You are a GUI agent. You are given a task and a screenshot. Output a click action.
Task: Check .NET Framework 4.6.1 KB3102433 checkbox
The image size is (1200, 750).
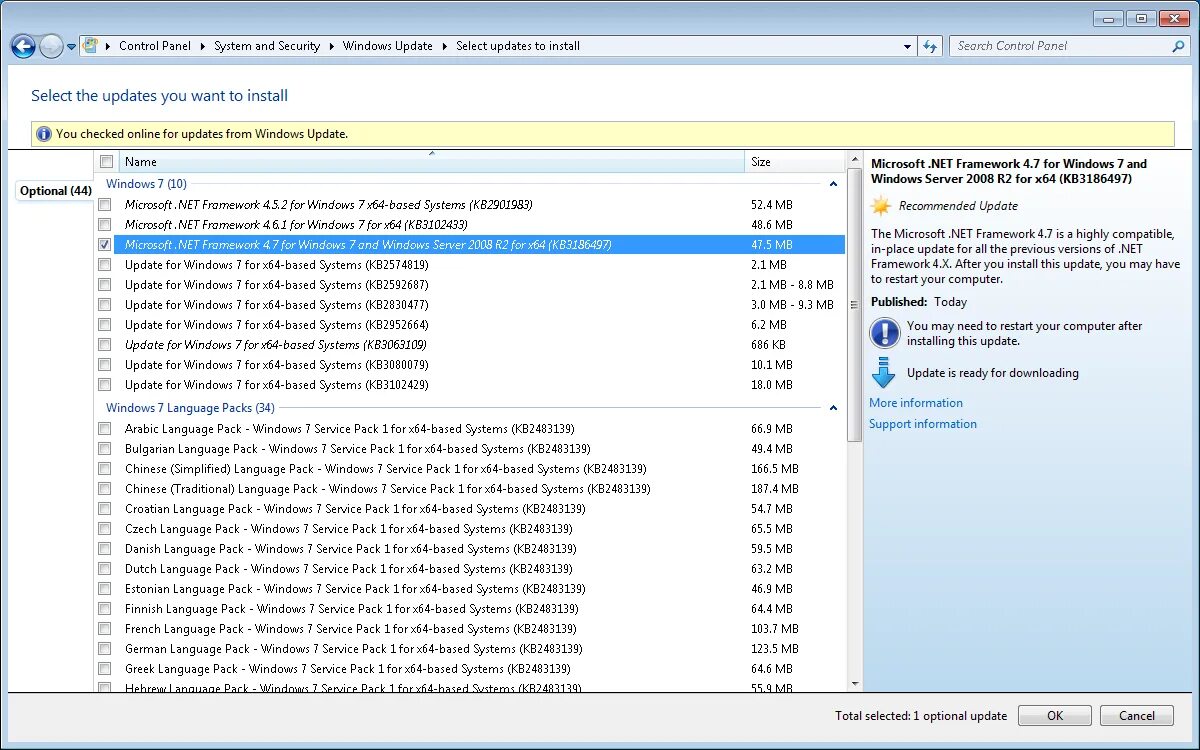pyautogui.click(x=105, y=225)
